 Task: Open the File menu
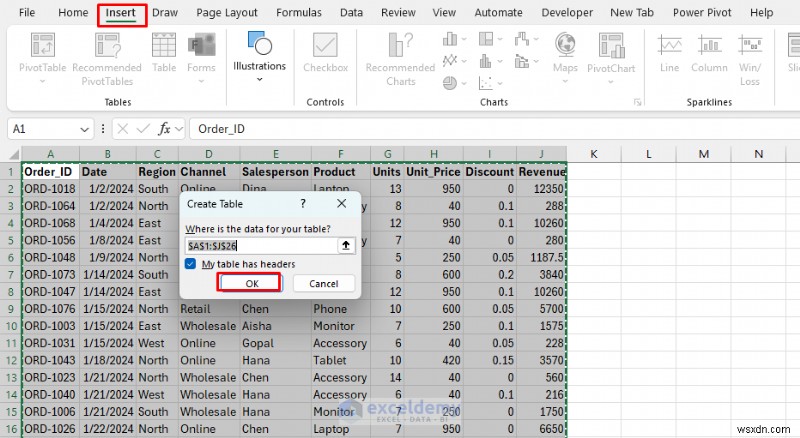(27, 13)
